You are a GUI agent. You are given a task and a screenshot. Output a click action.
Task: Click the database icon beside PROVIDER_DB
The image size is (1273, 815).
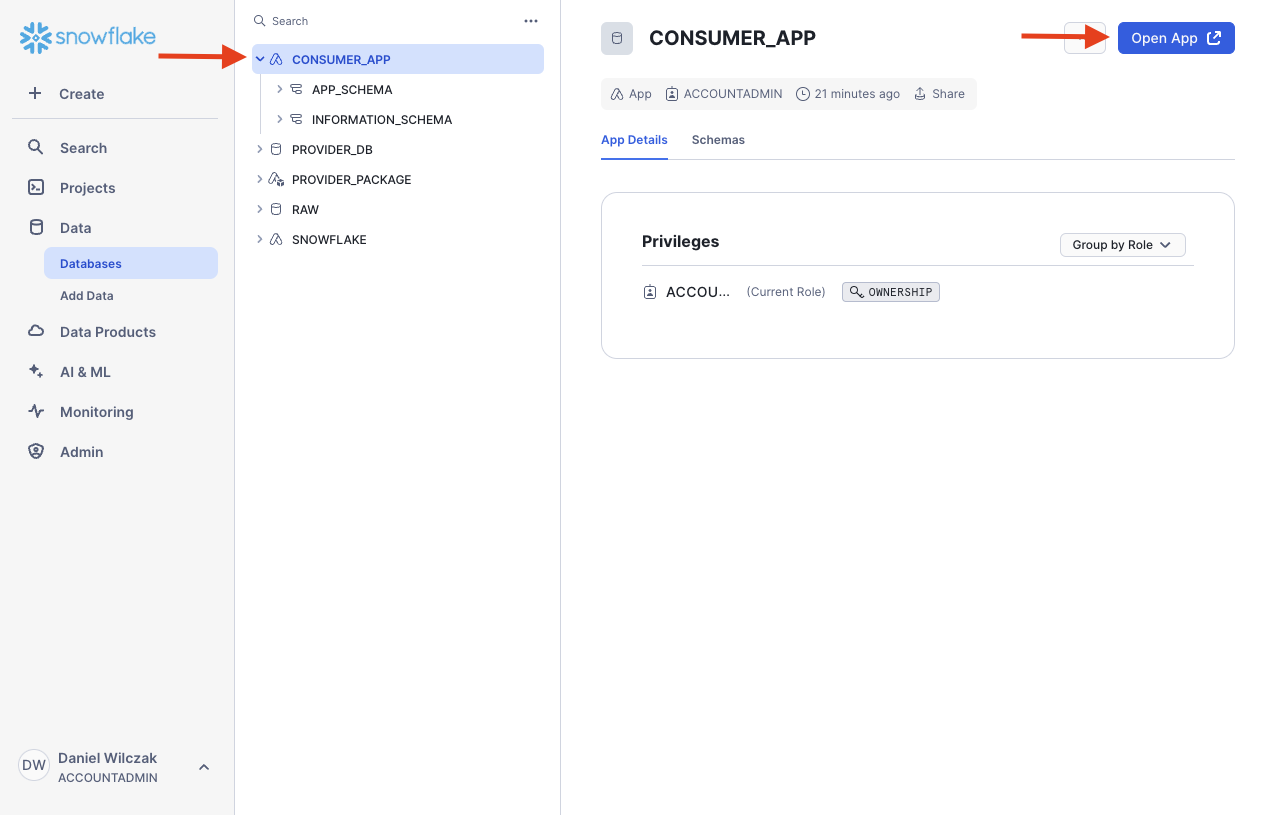(x=276, y=149)
